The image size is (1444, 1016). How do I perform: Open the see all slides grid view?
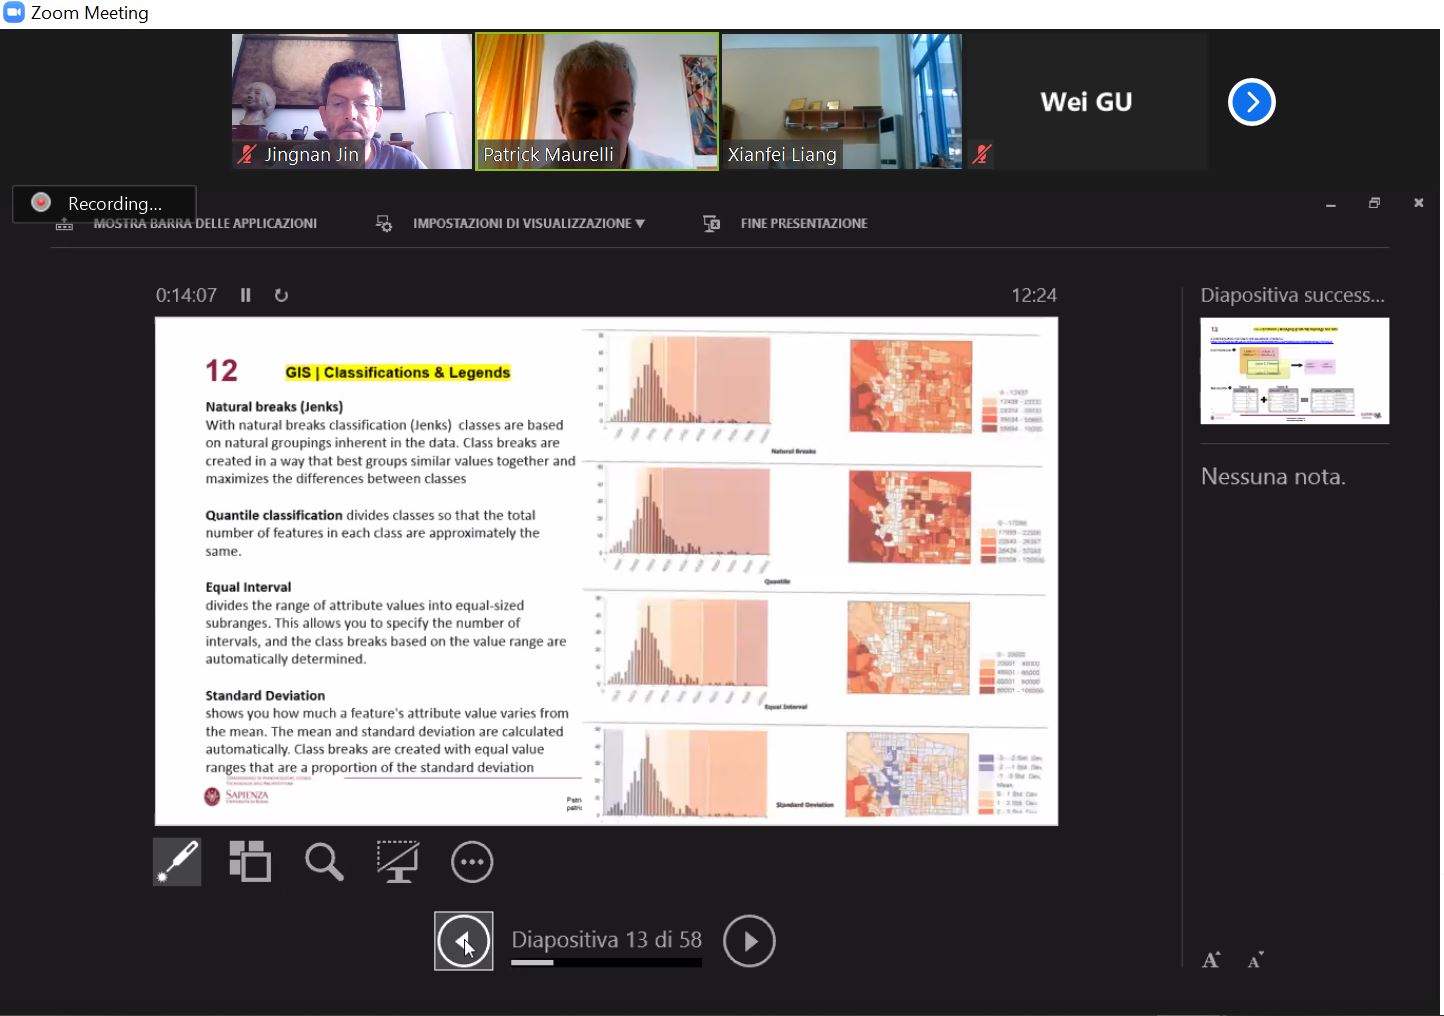tap(250, 862)
